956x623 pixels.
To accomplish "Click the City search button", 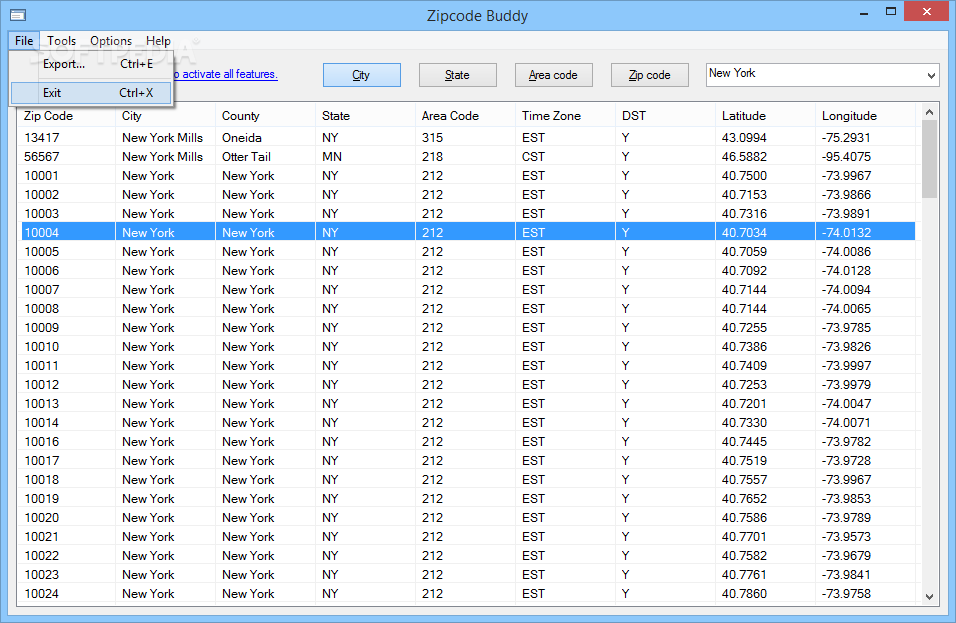I will [362, 75].
